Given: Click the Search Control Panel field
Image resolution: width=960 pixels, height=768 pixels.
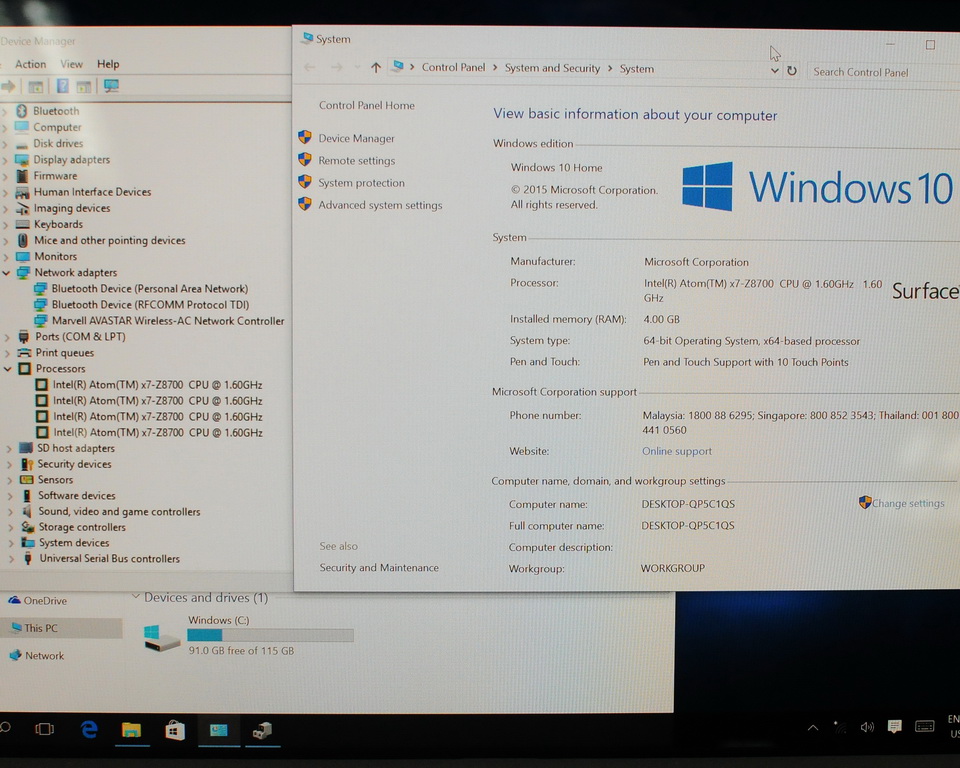Looking at the screenshot, I should (x=883, y=72).
